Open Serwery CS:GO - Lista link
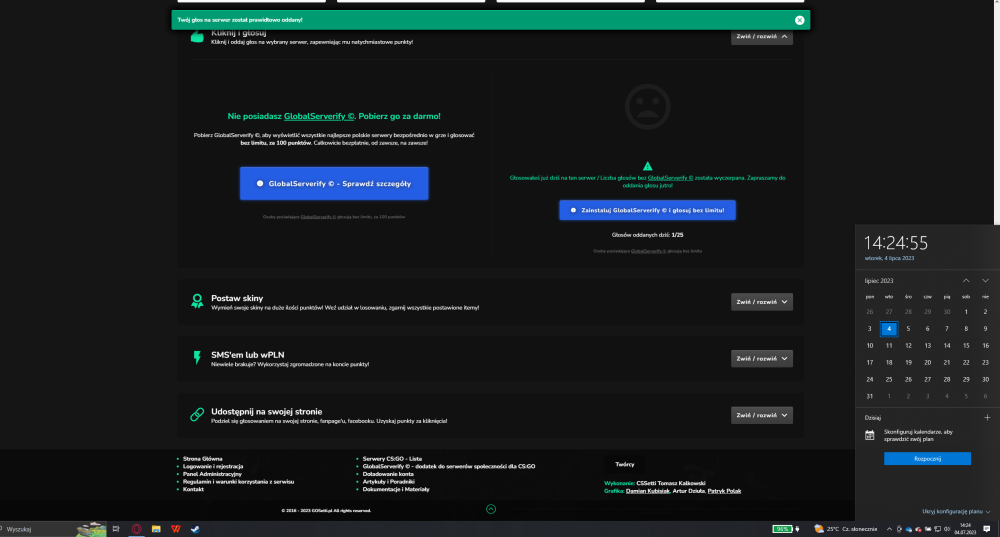The width and height of the screenshot is (1000, 537). point(392,459)
